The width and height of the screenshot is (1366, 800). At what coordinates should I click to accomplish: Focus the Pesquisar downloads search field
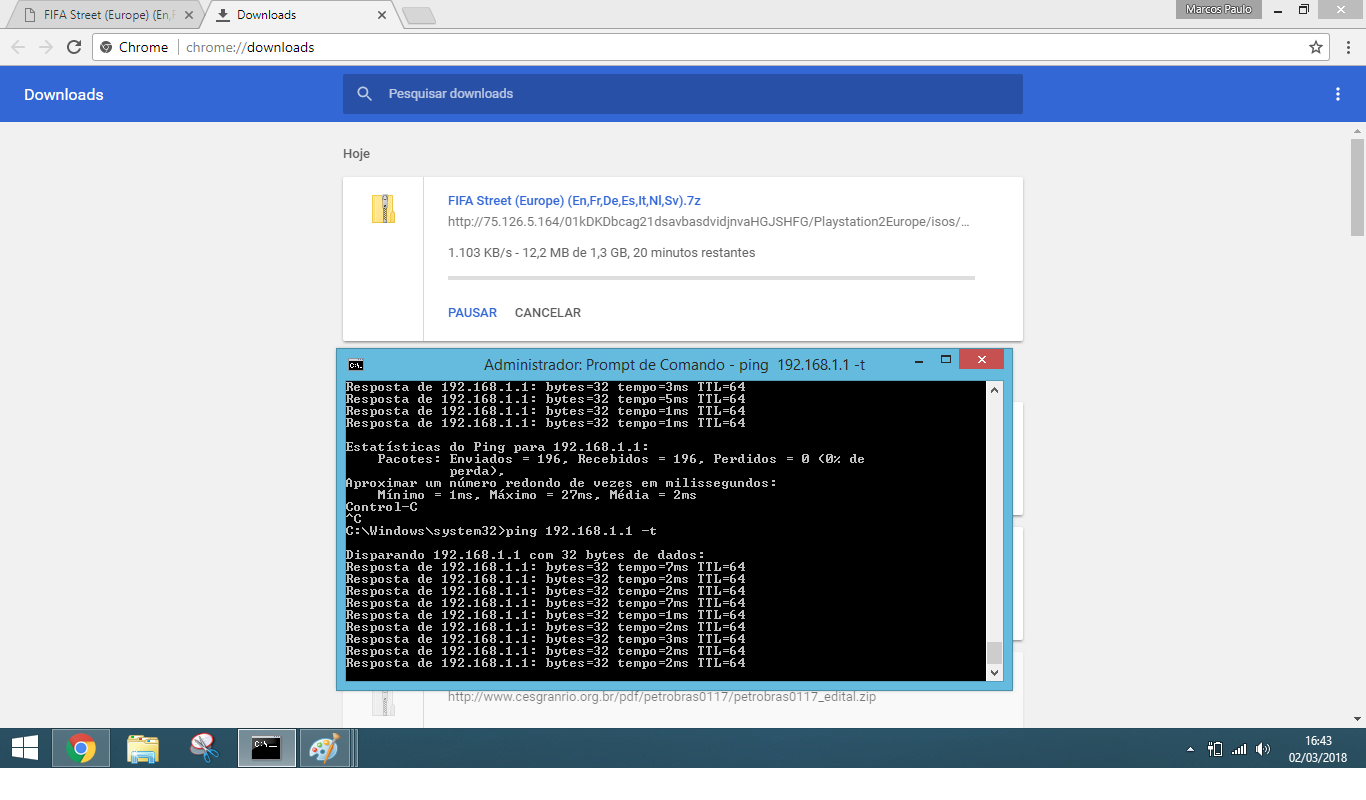click(682, 94)
